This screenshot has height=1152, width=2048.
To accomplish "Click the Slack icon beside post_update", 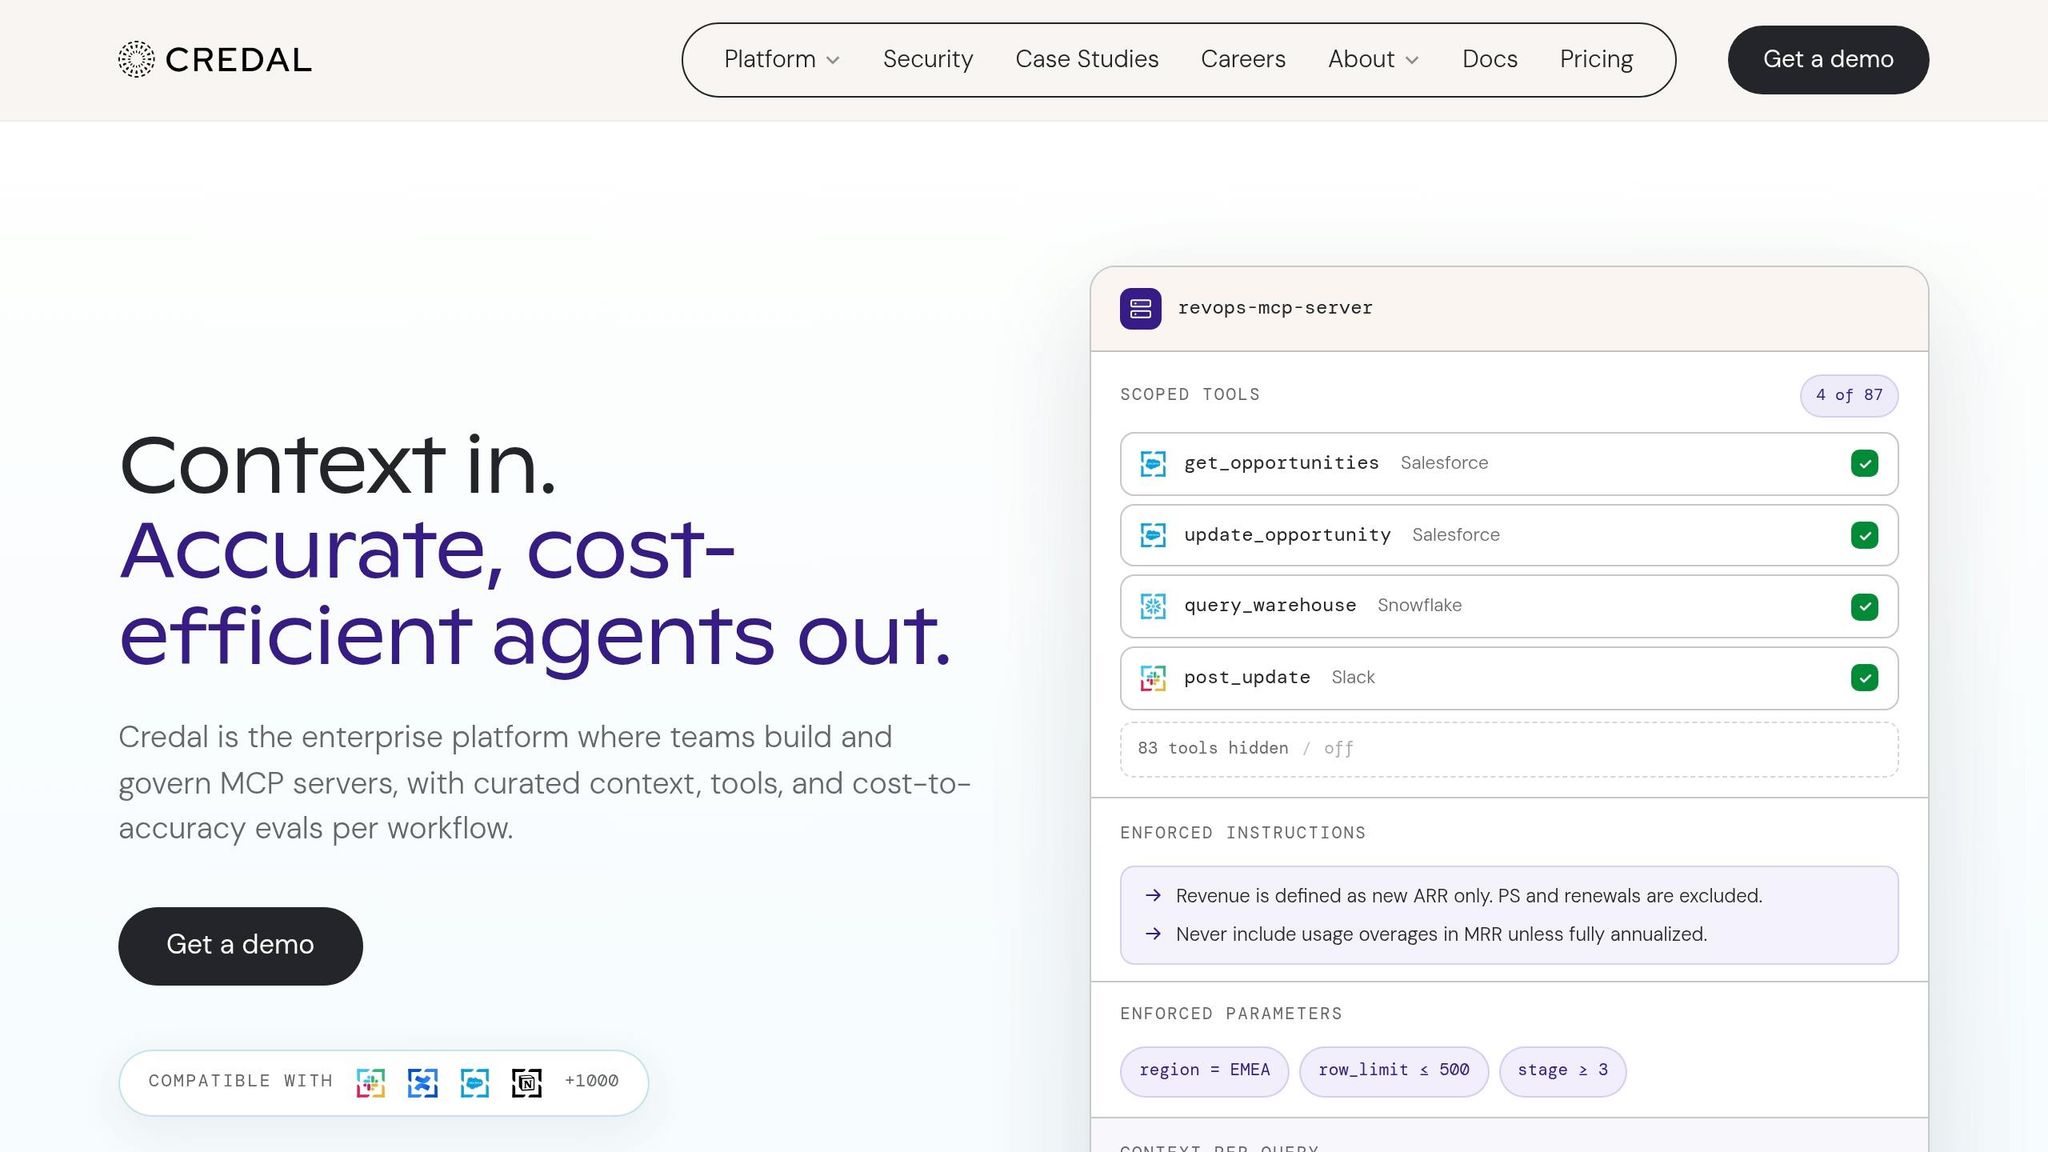I will (x=1153, y=678).
